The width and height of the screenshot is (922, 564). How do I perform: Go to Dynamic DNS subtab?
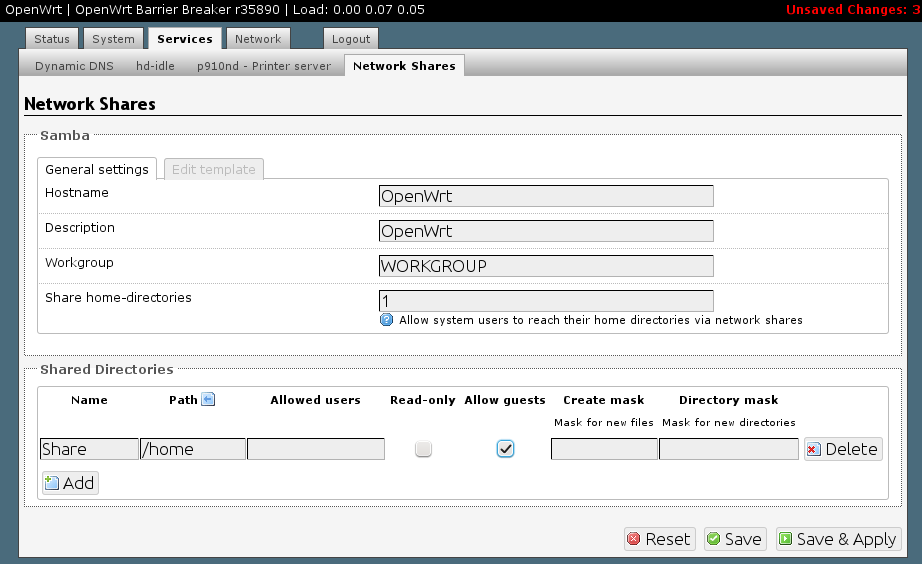point(74,66)
